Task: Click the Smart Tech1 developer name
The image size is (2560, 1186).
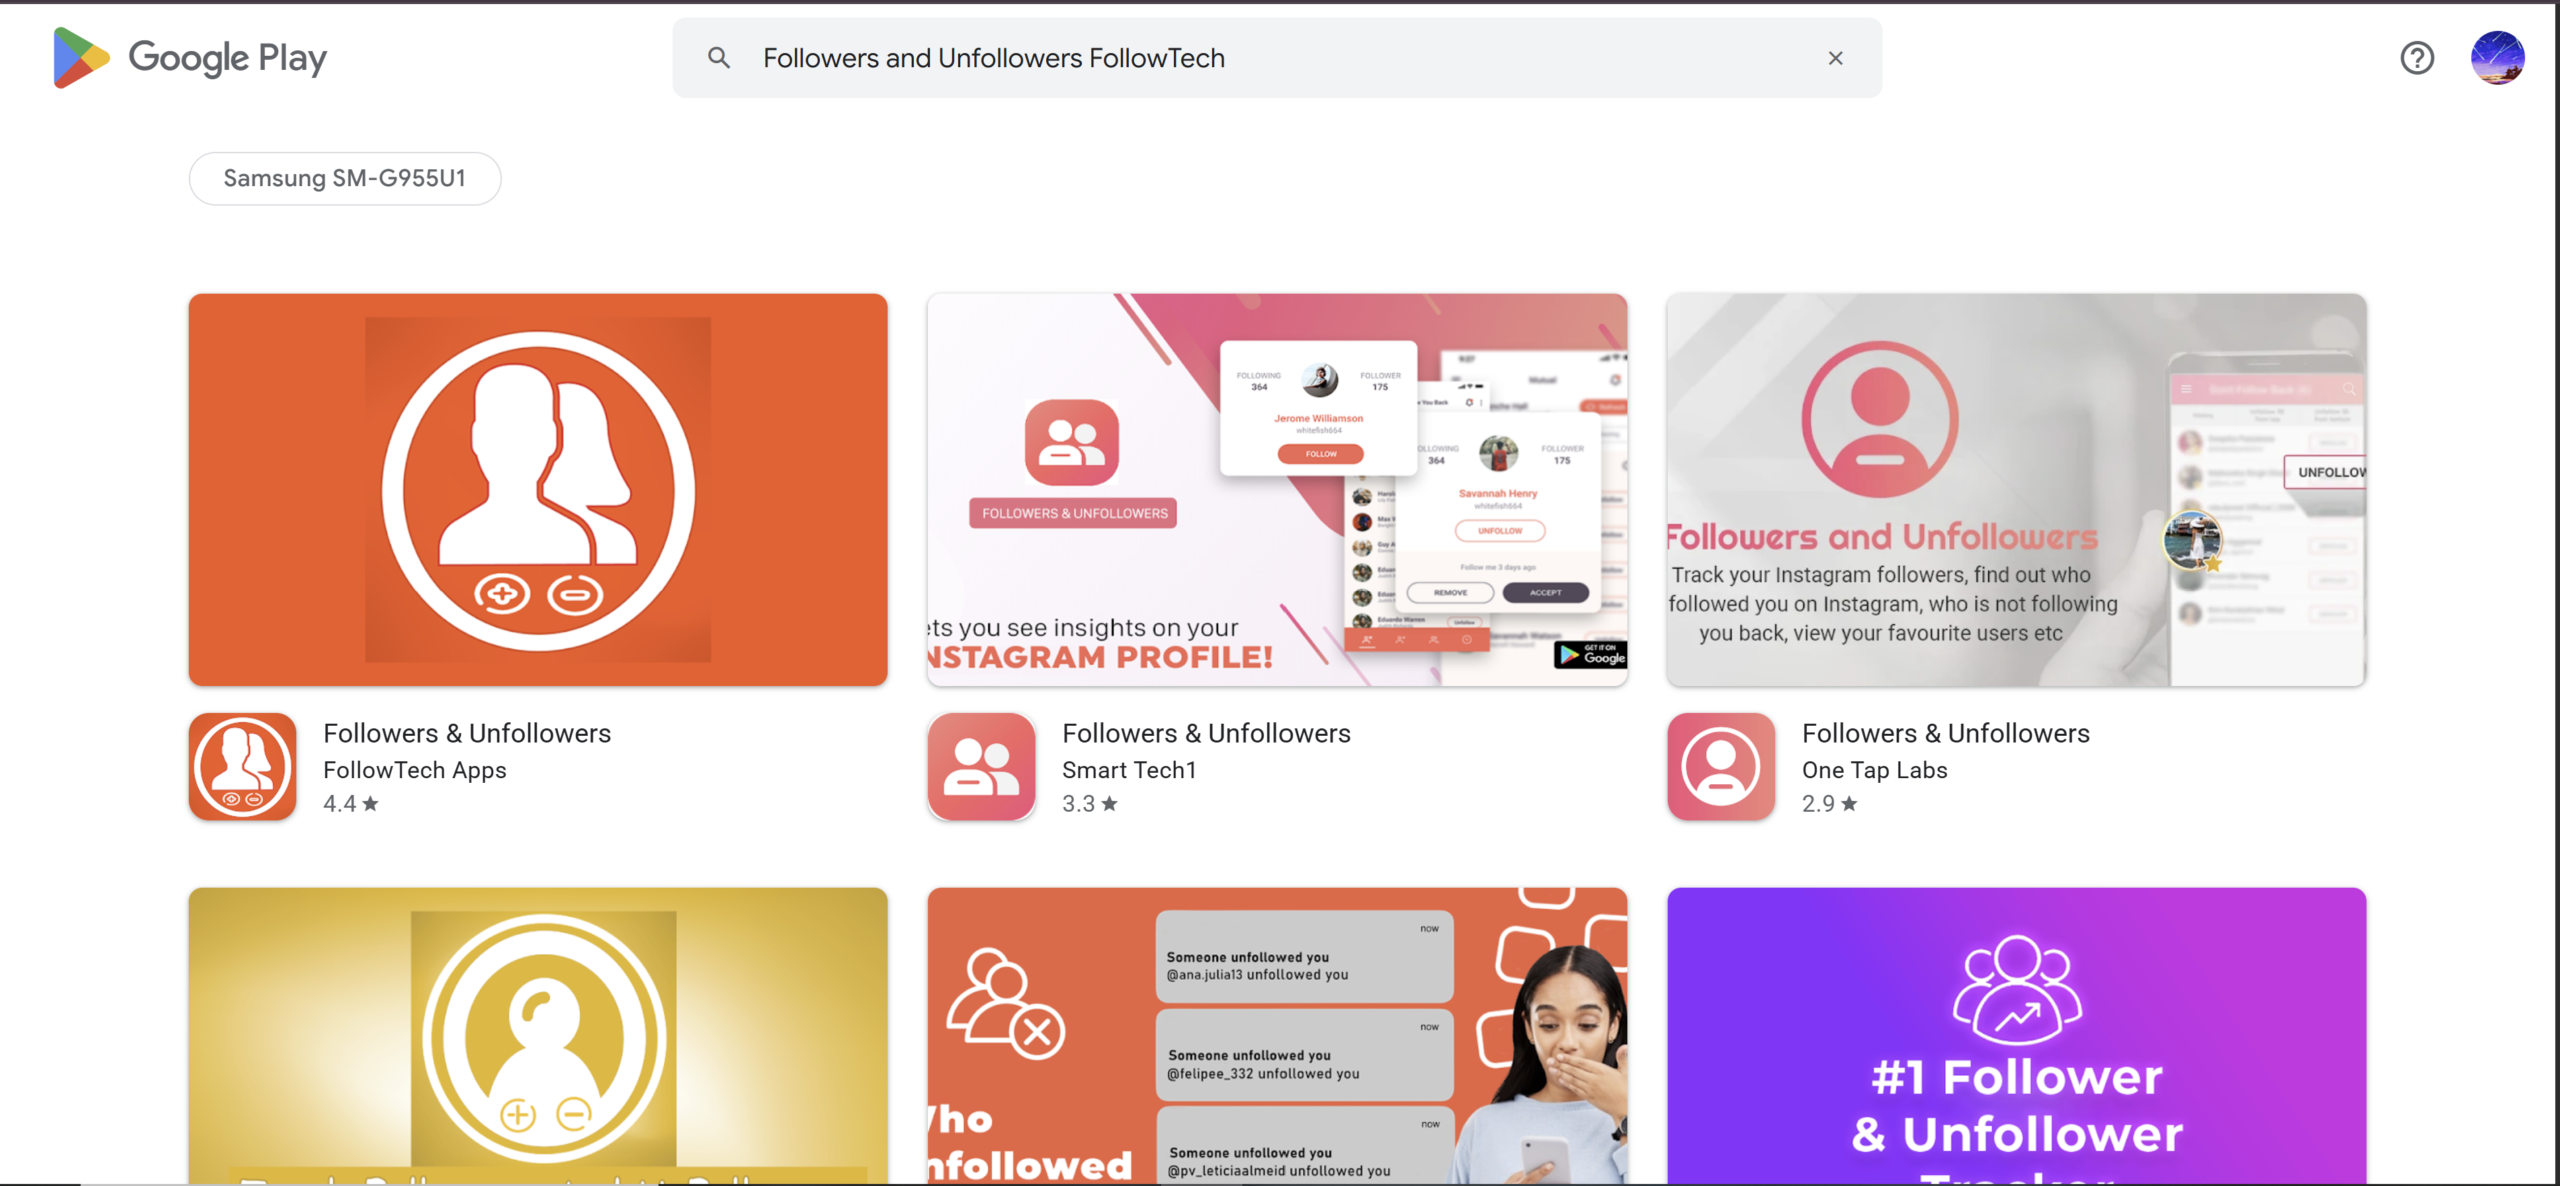Action: tap(1129, 770)
